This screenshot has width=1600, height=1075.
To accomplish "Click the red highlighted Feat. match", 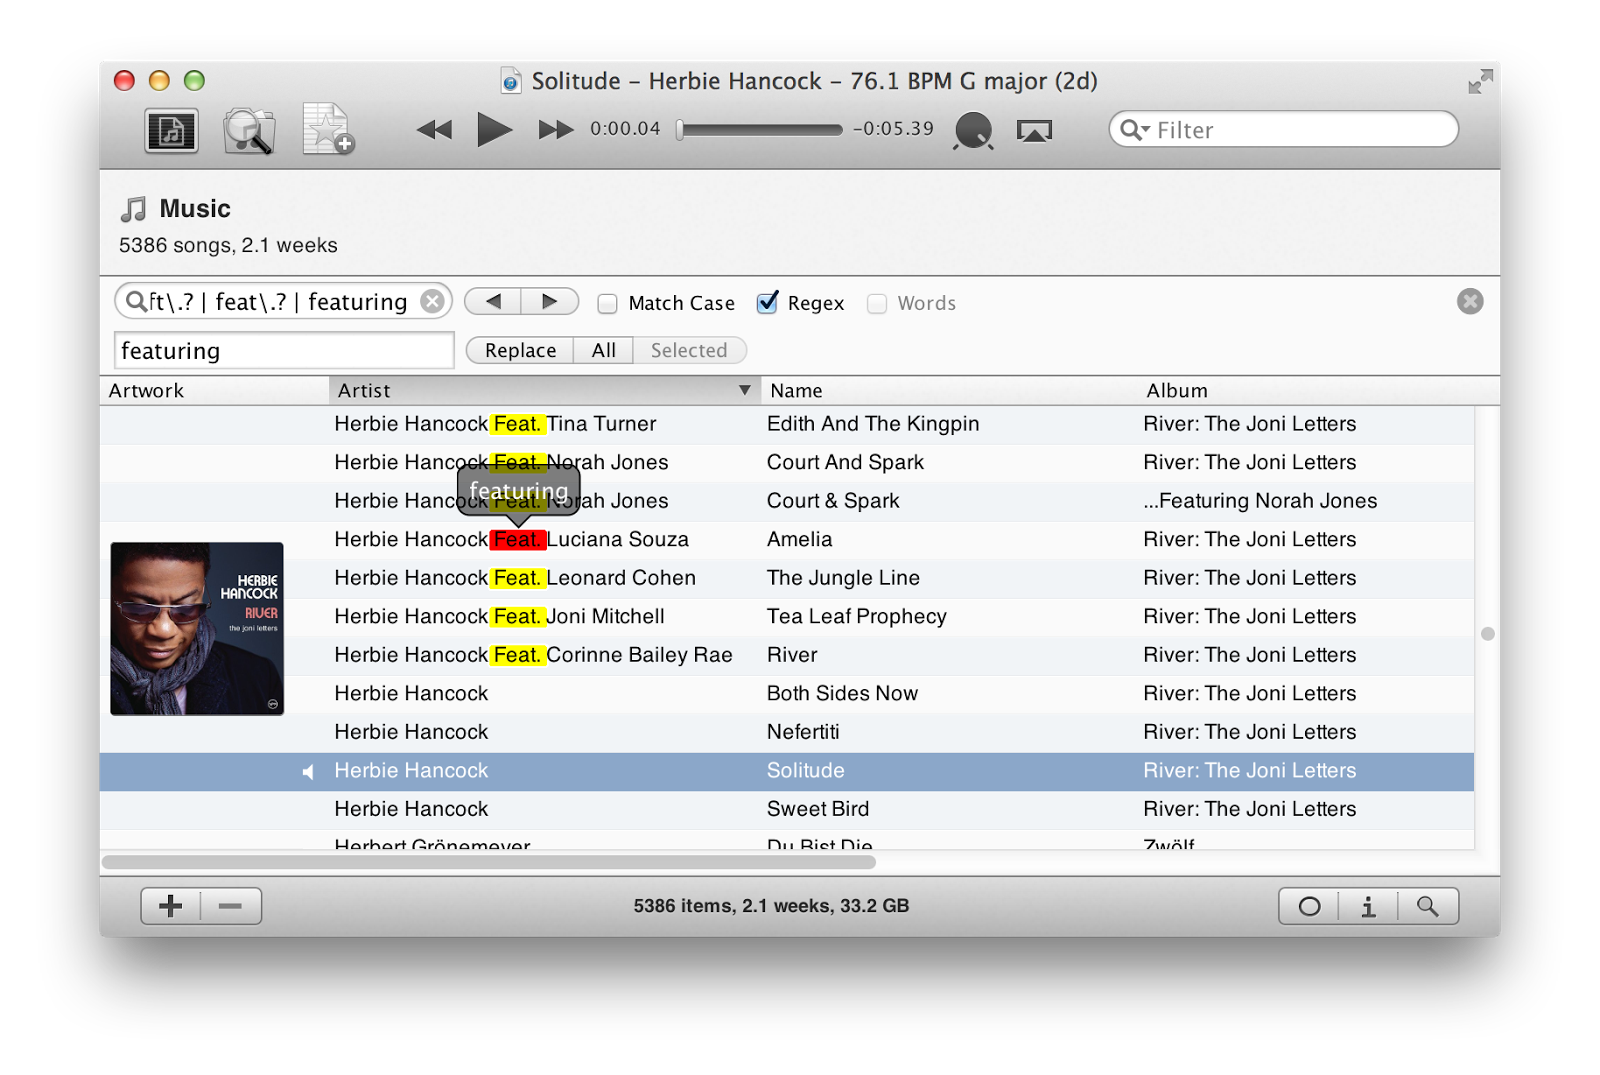I will click(x=518, y=540).
